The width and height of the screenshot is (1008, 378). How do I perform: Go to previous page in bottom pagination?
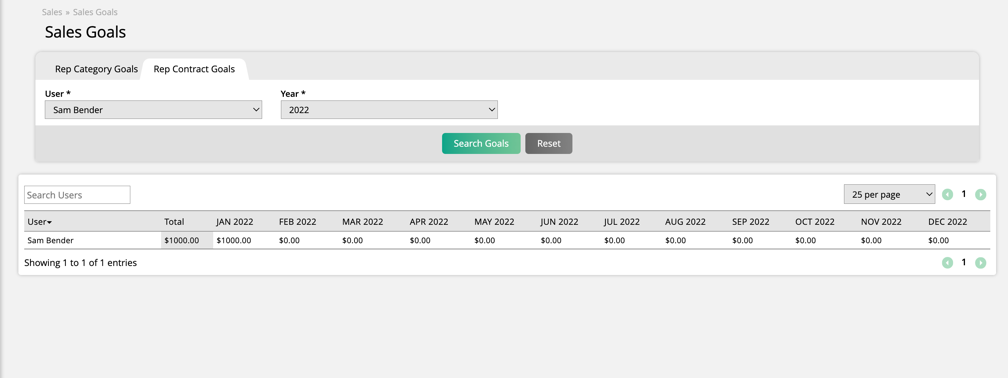[947, 262]
